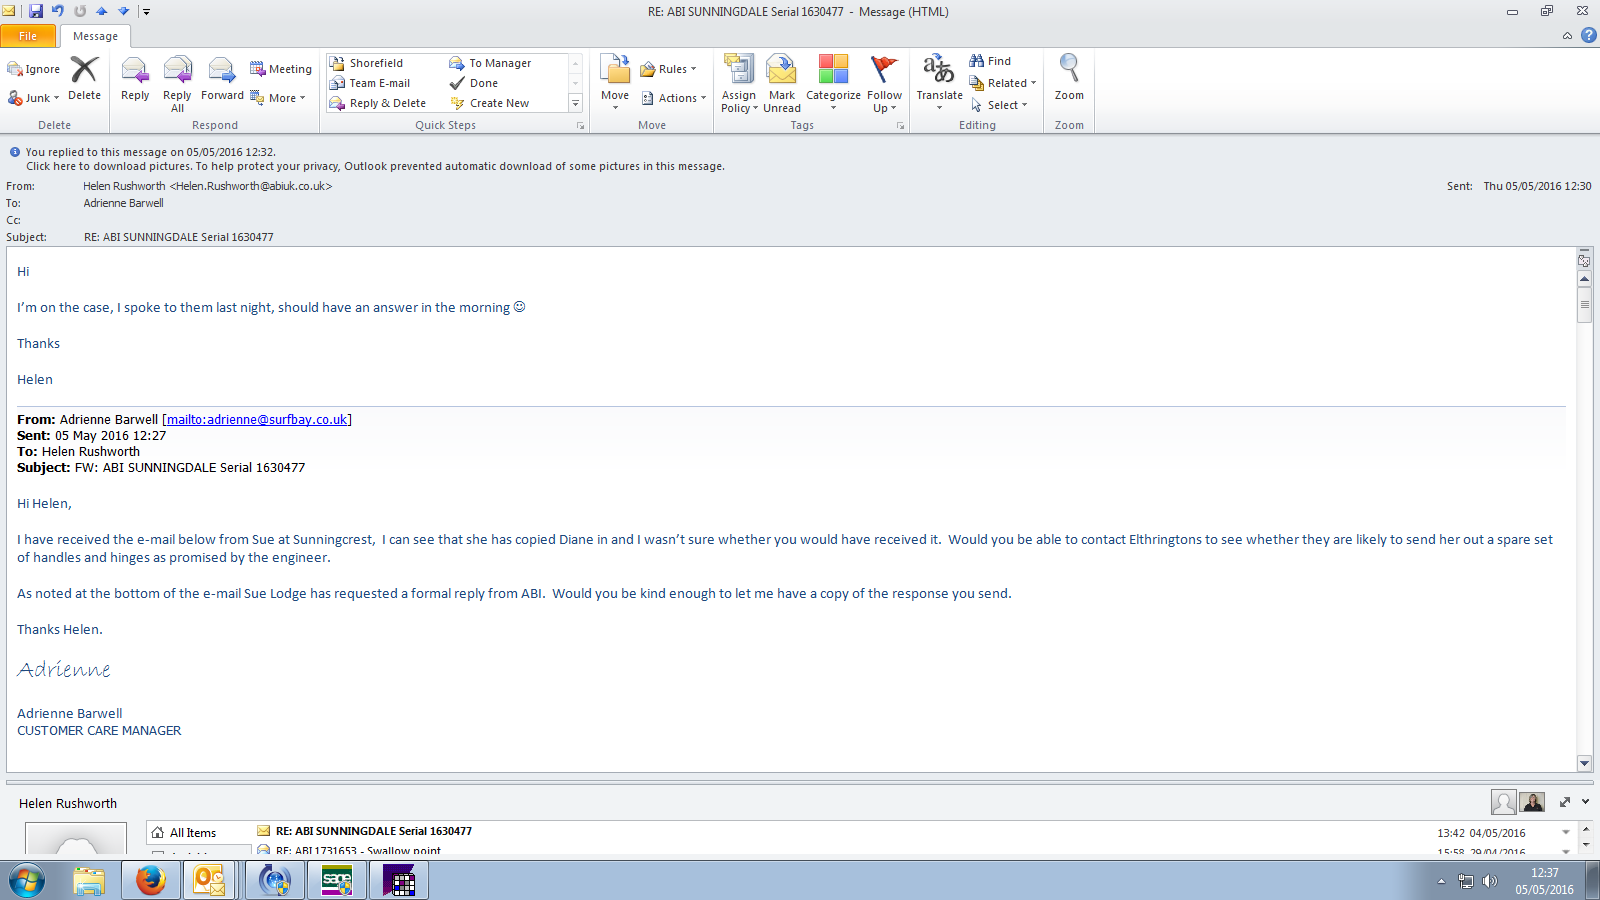The image size is (1600, 900).
Task: Run the Team E-mail quick step
Action: click(x=370, y=83)
